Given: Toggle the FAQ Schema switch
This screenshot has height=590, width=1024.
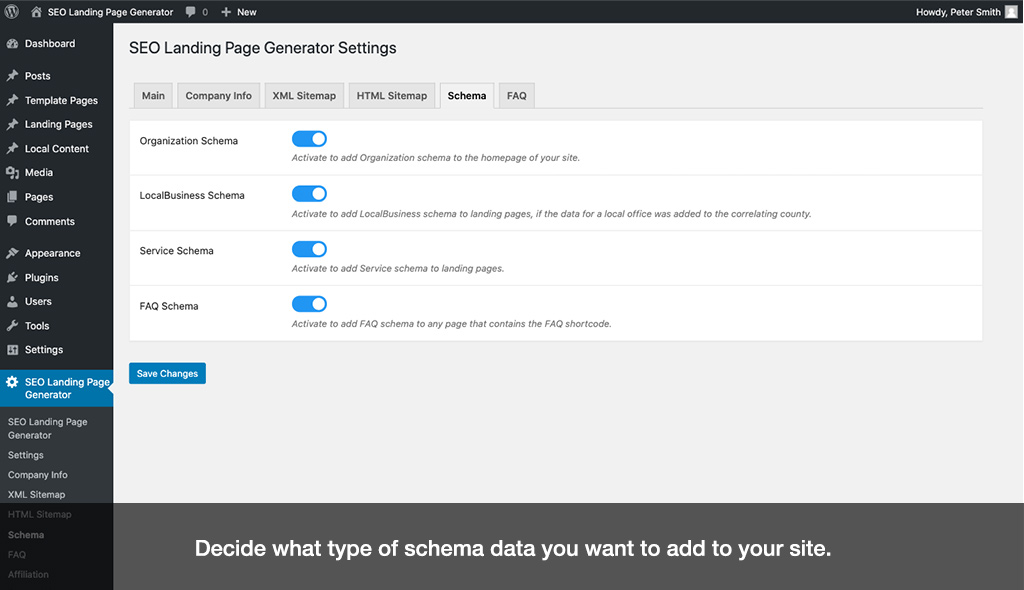Looking at the screenshot, I should pyautogui.click(x=309, y=304).
